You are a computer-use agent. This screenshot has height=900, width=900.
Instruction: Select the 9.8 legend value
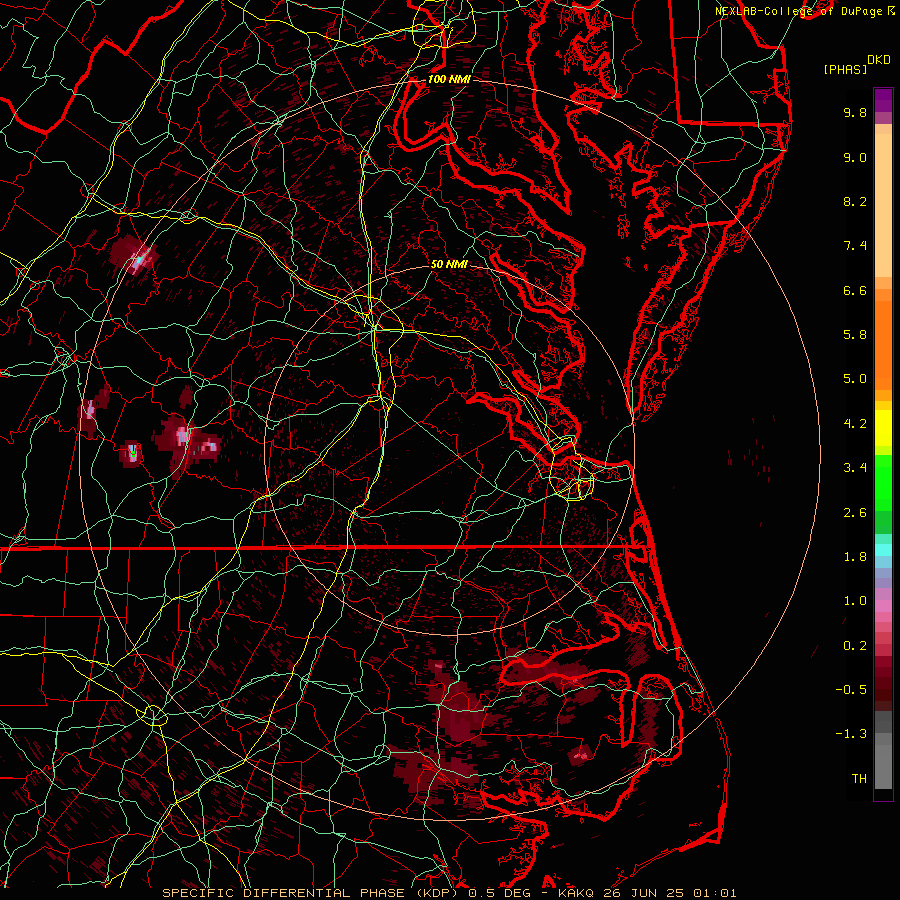pyautogui.click(x=855, y=112)
